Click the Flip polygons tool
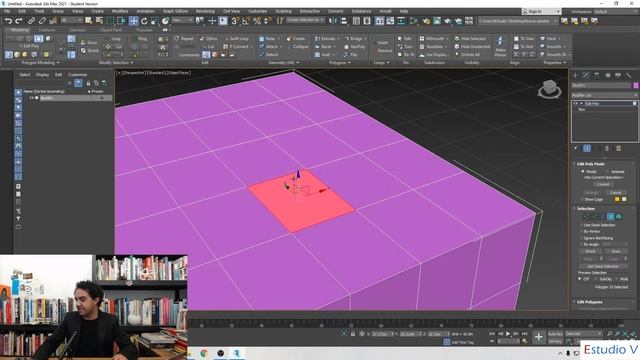The image size is (640, 360). coord(350,55)
